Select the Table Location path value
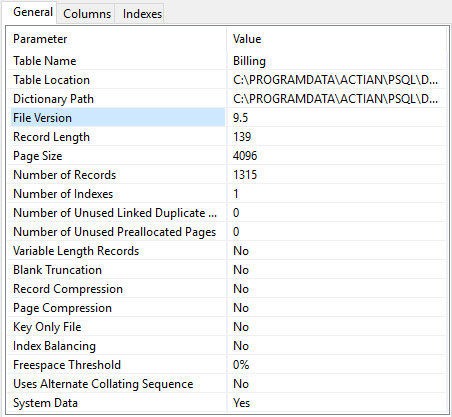452x417 pixels. pyautogui.click(x=335, y=80)
